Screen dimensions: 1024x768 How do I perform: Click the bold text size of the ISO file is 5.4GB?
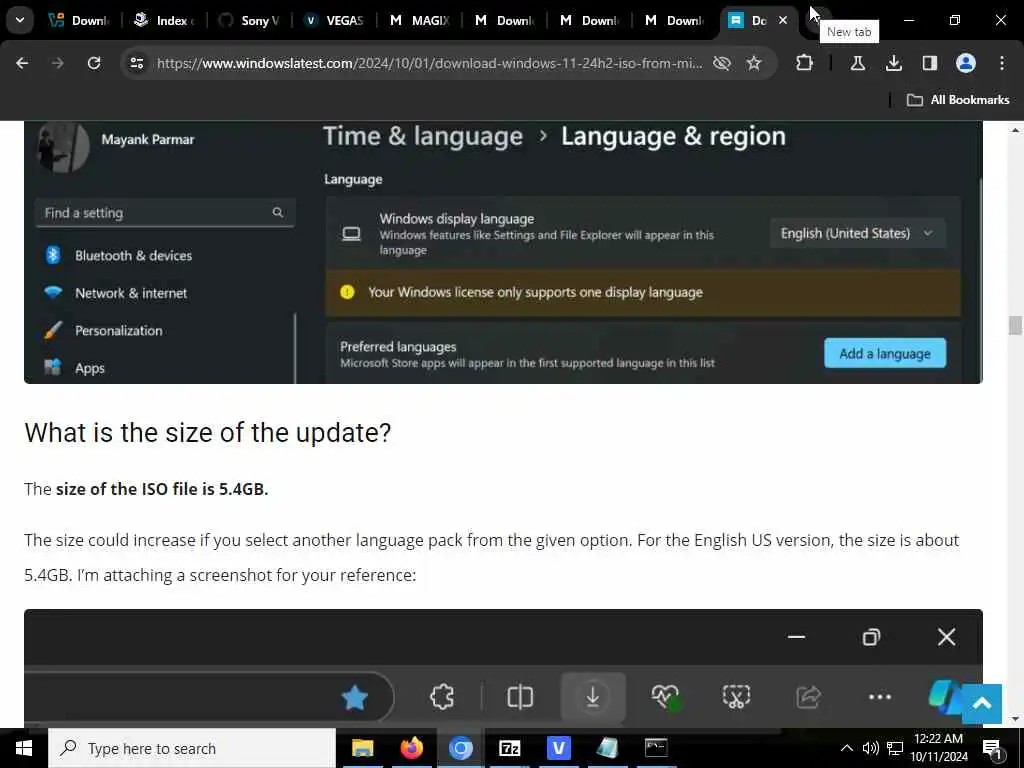162,489
